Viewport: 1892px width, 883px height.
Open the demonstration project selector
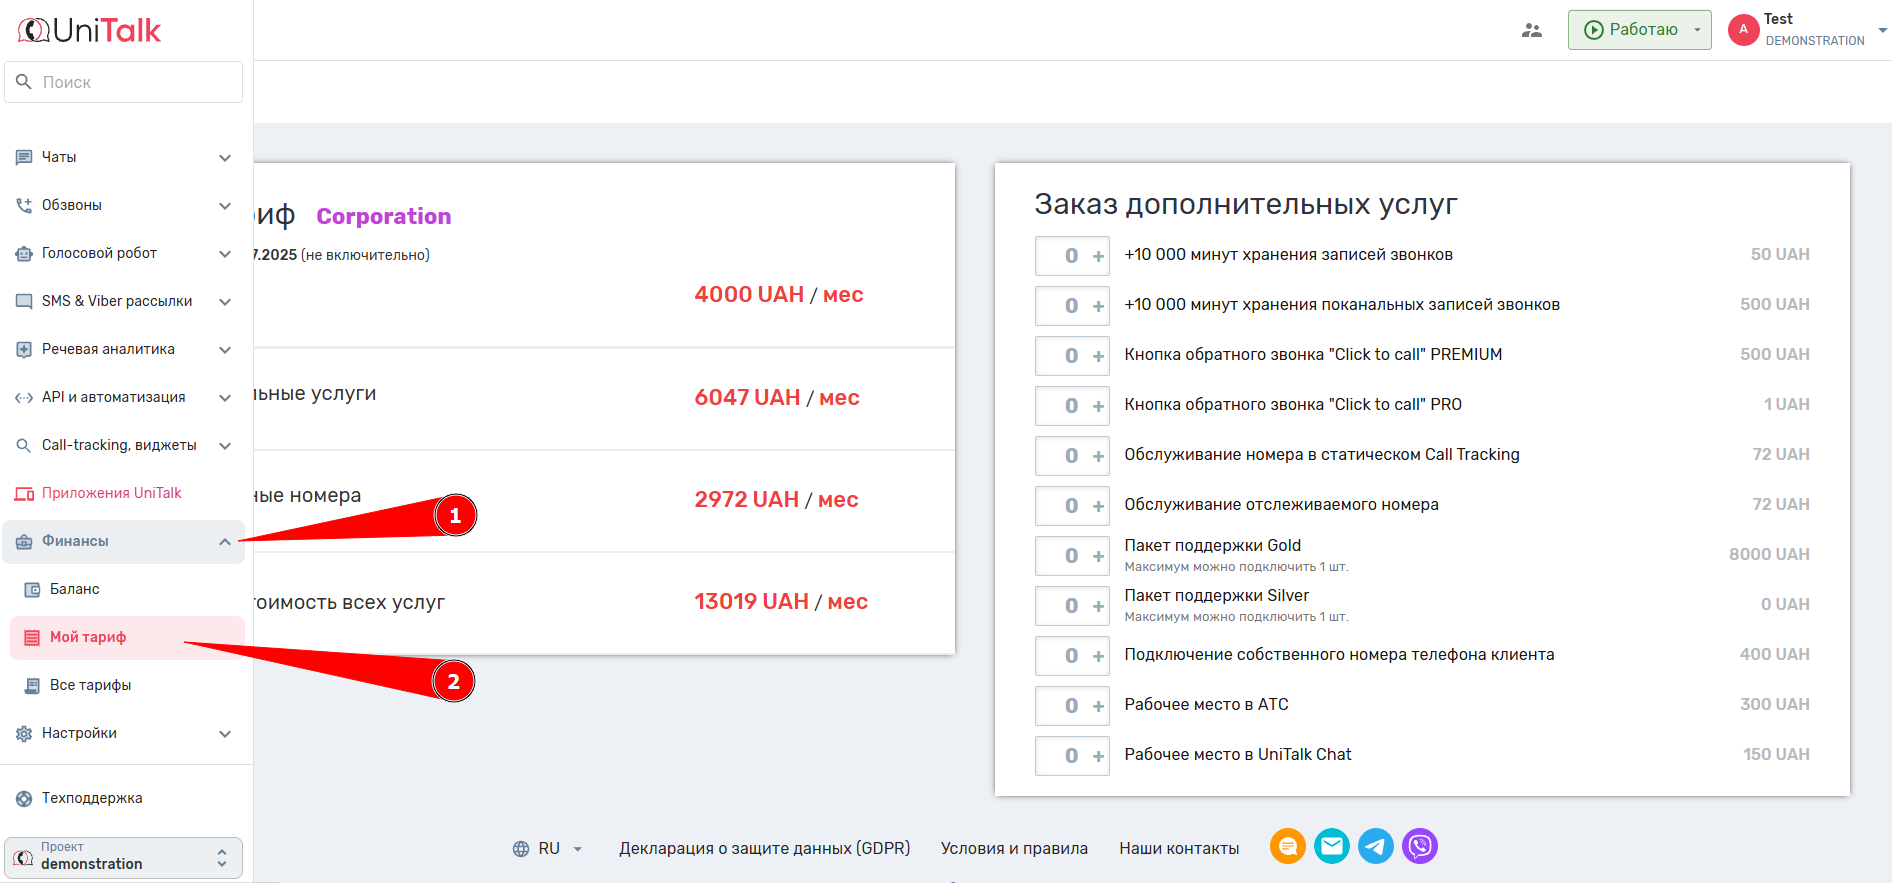[x=124, y=857]
